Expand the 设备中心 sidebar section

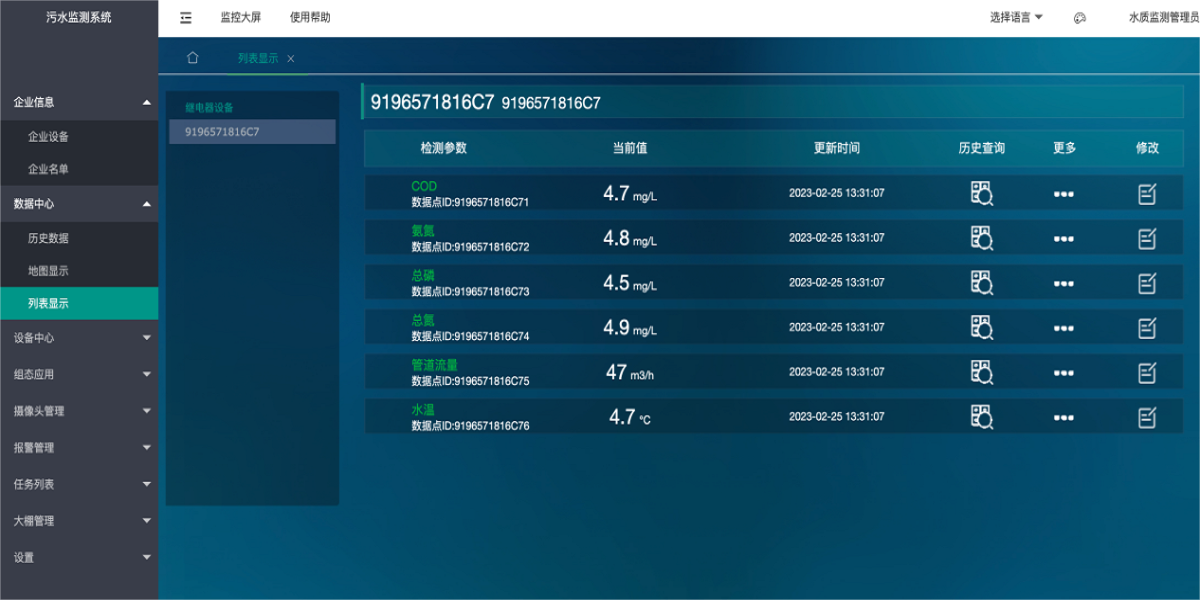tap(79, 338)
